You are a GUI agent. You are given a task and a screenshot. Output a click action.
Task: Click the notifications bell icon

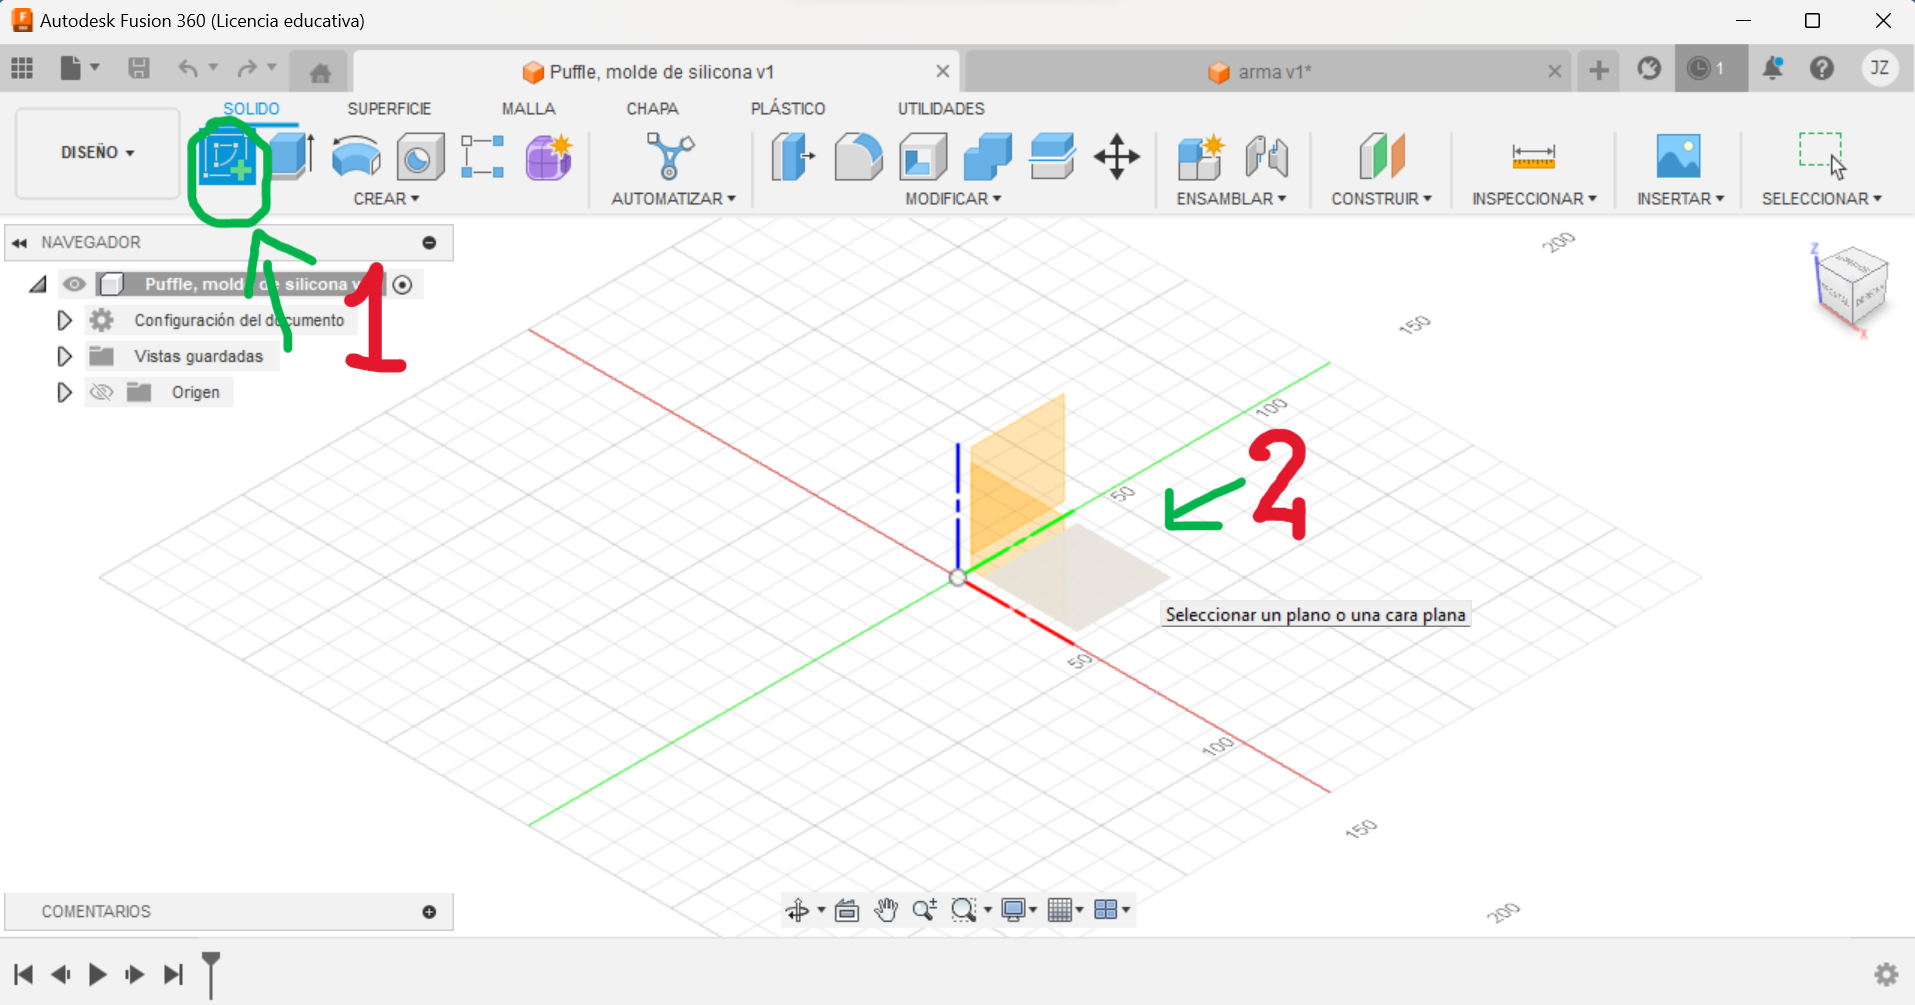click(x=1773, y=68)
